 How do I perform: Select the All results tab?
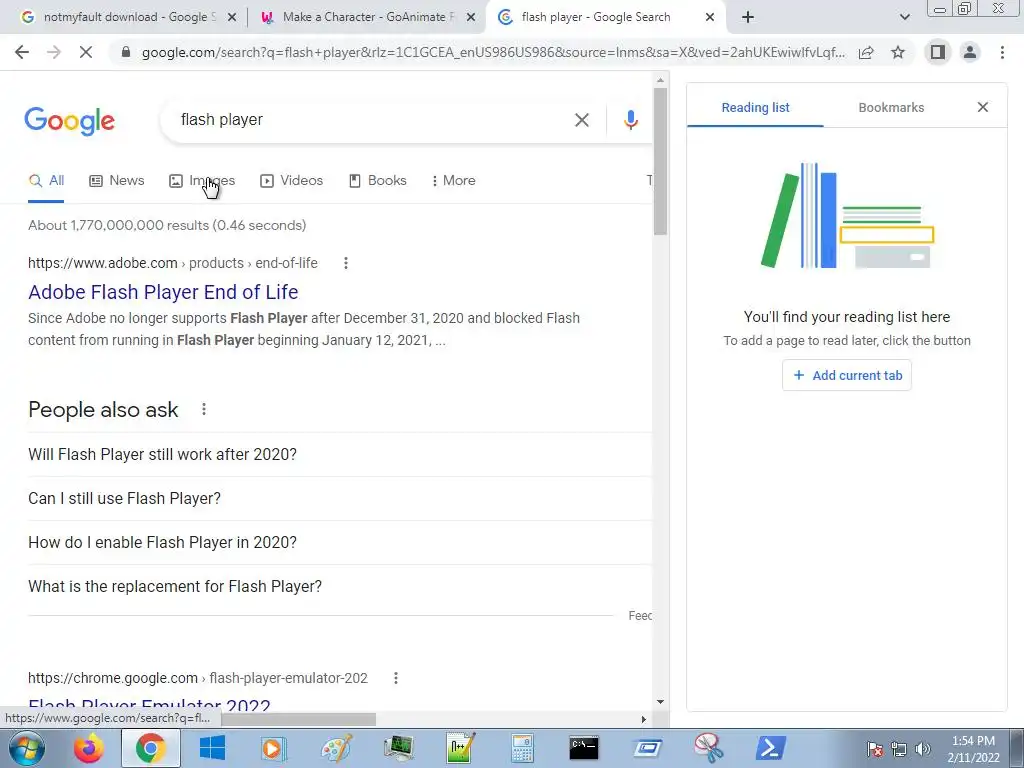click(x=46, y=181)
